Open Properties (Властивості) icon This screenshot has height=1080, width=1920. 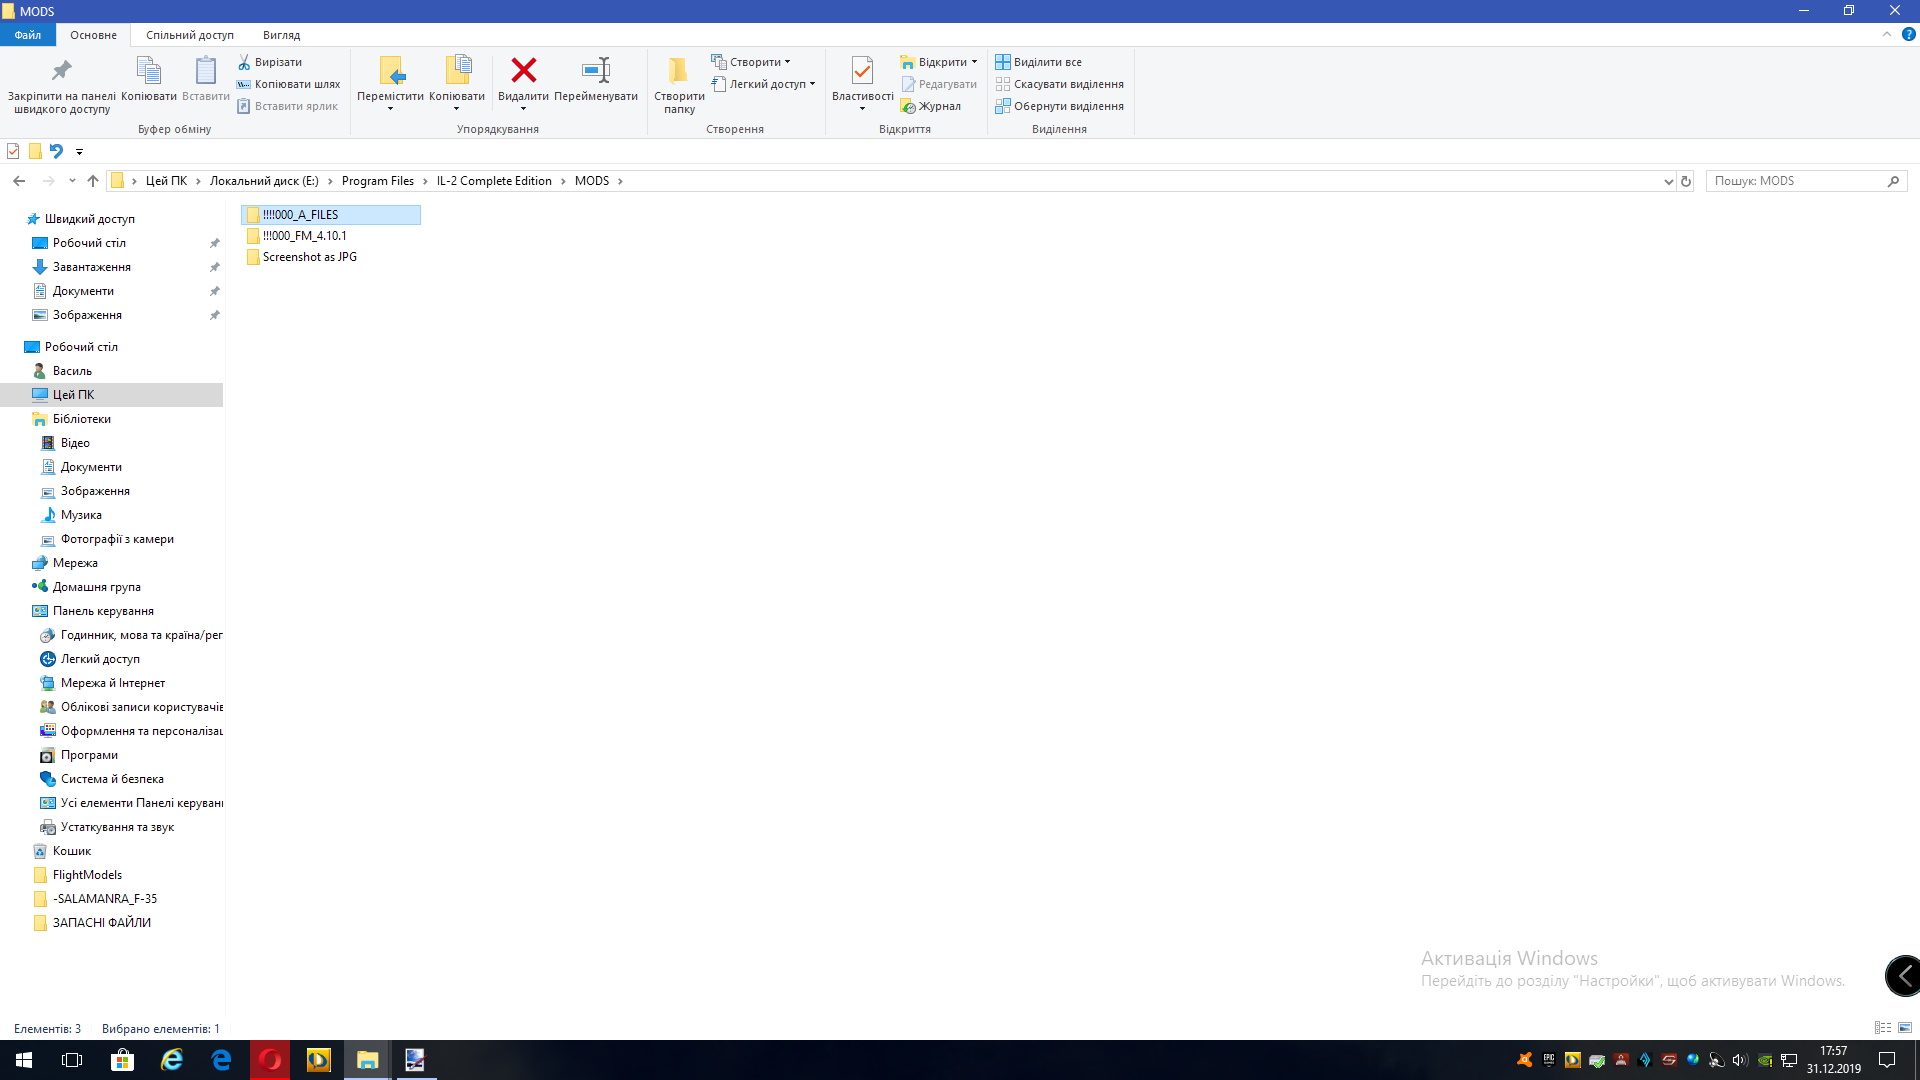point(862,71)
